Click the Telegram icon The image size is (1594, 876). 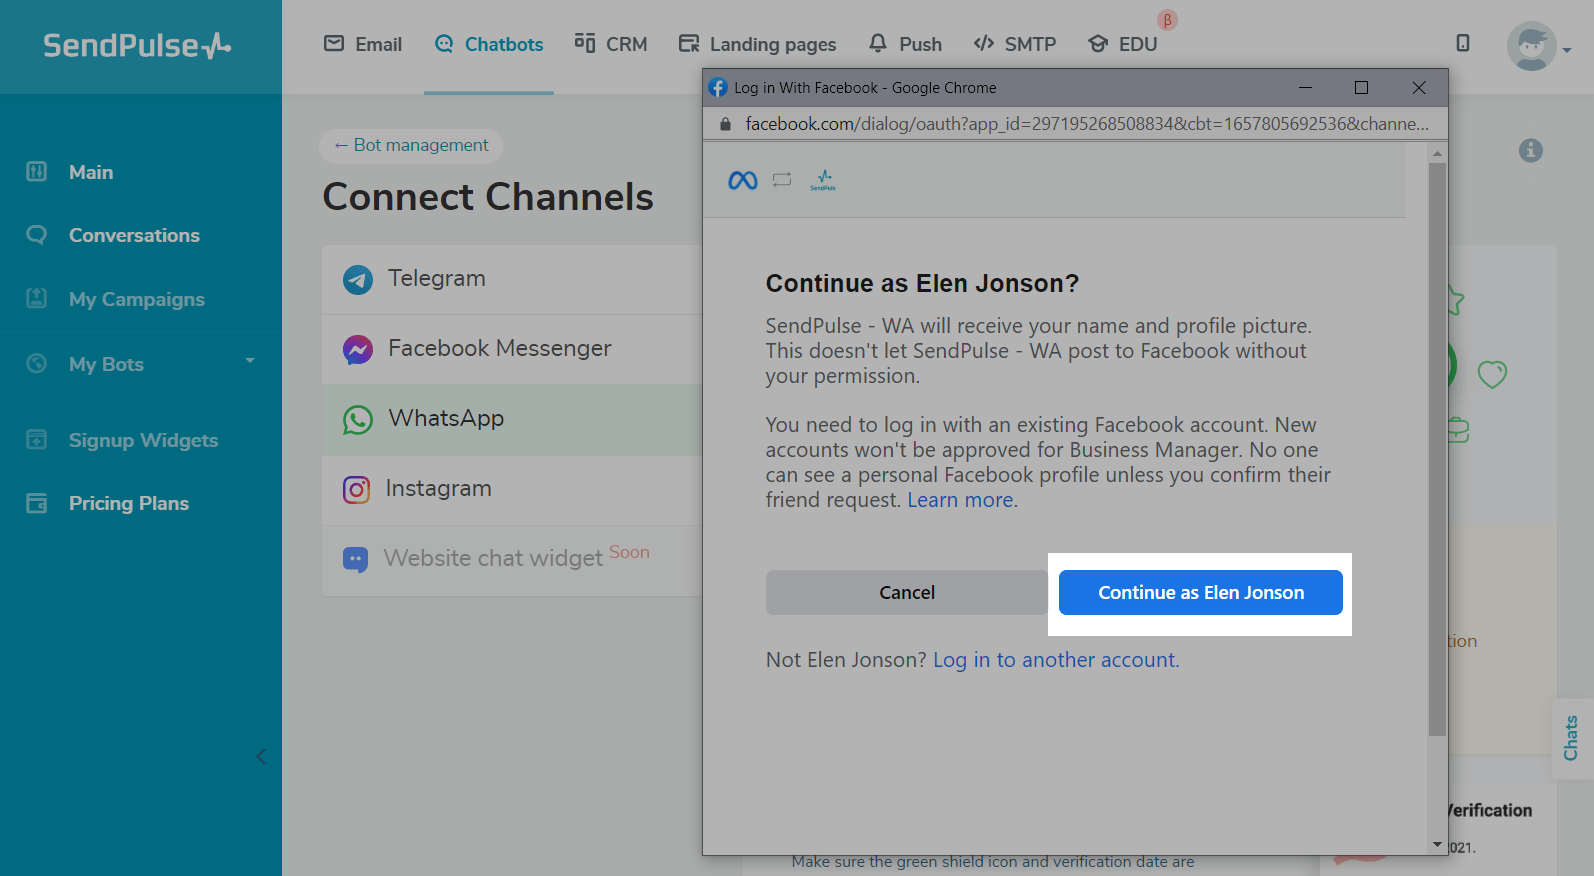(x=358, y=279)
